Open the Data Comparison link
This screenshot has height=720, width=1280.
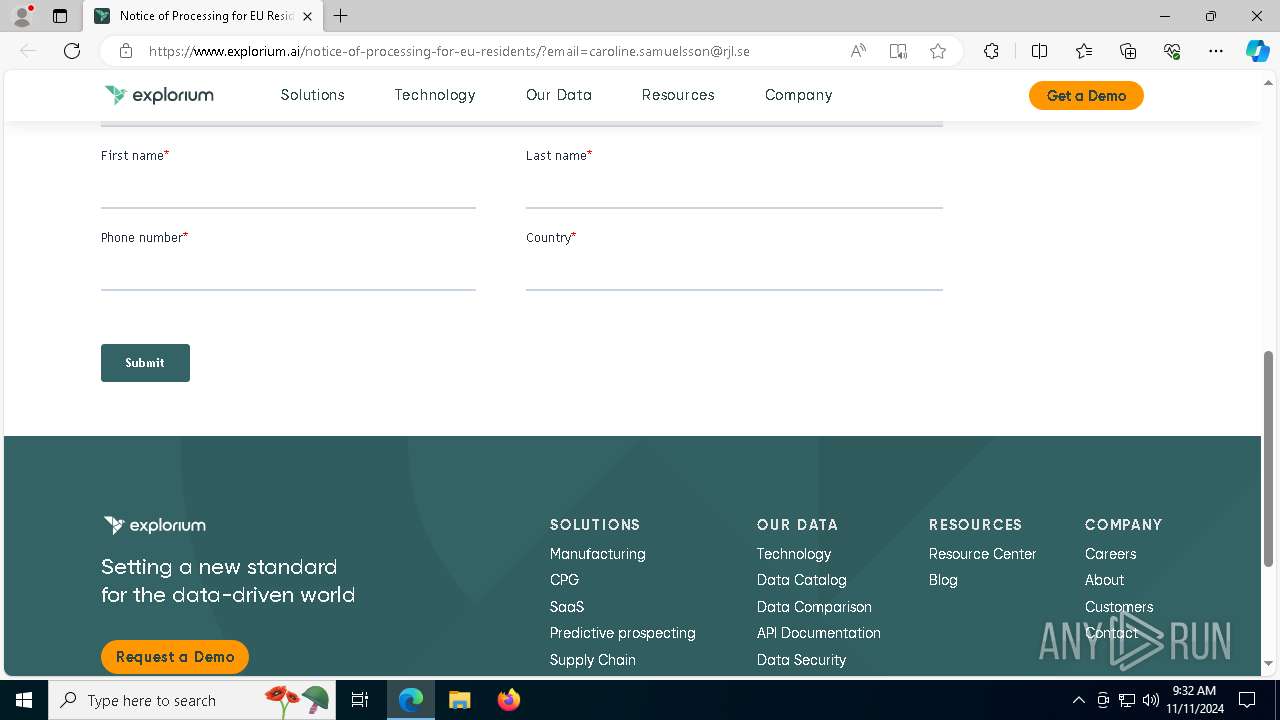click(x=814, y=607)
